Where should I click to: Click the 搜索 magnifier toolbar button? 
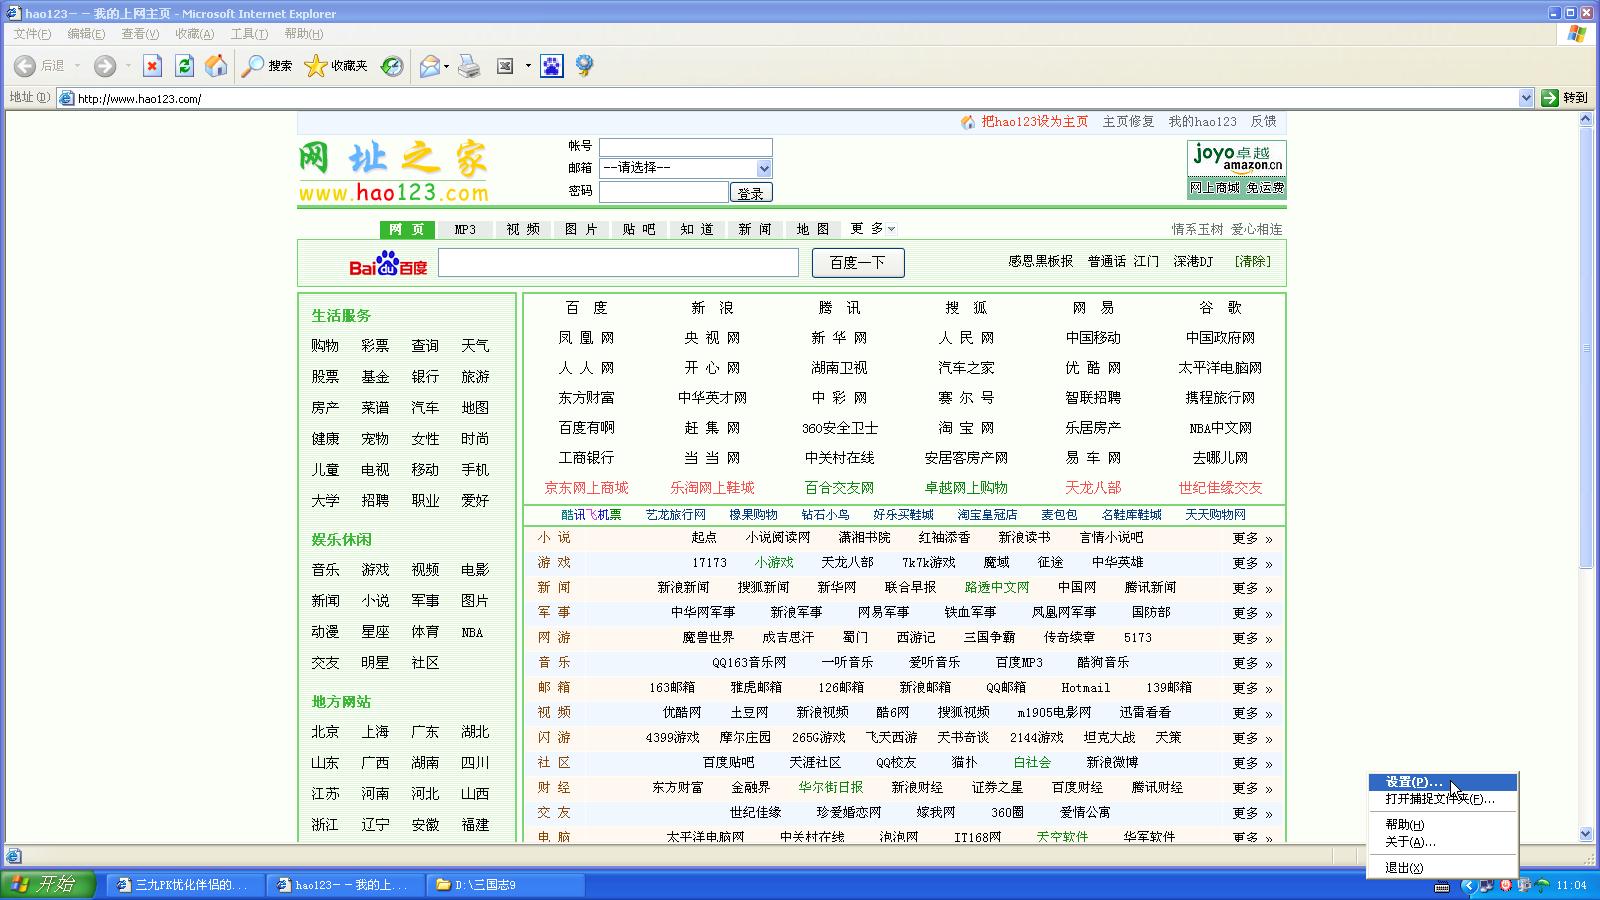267,66
